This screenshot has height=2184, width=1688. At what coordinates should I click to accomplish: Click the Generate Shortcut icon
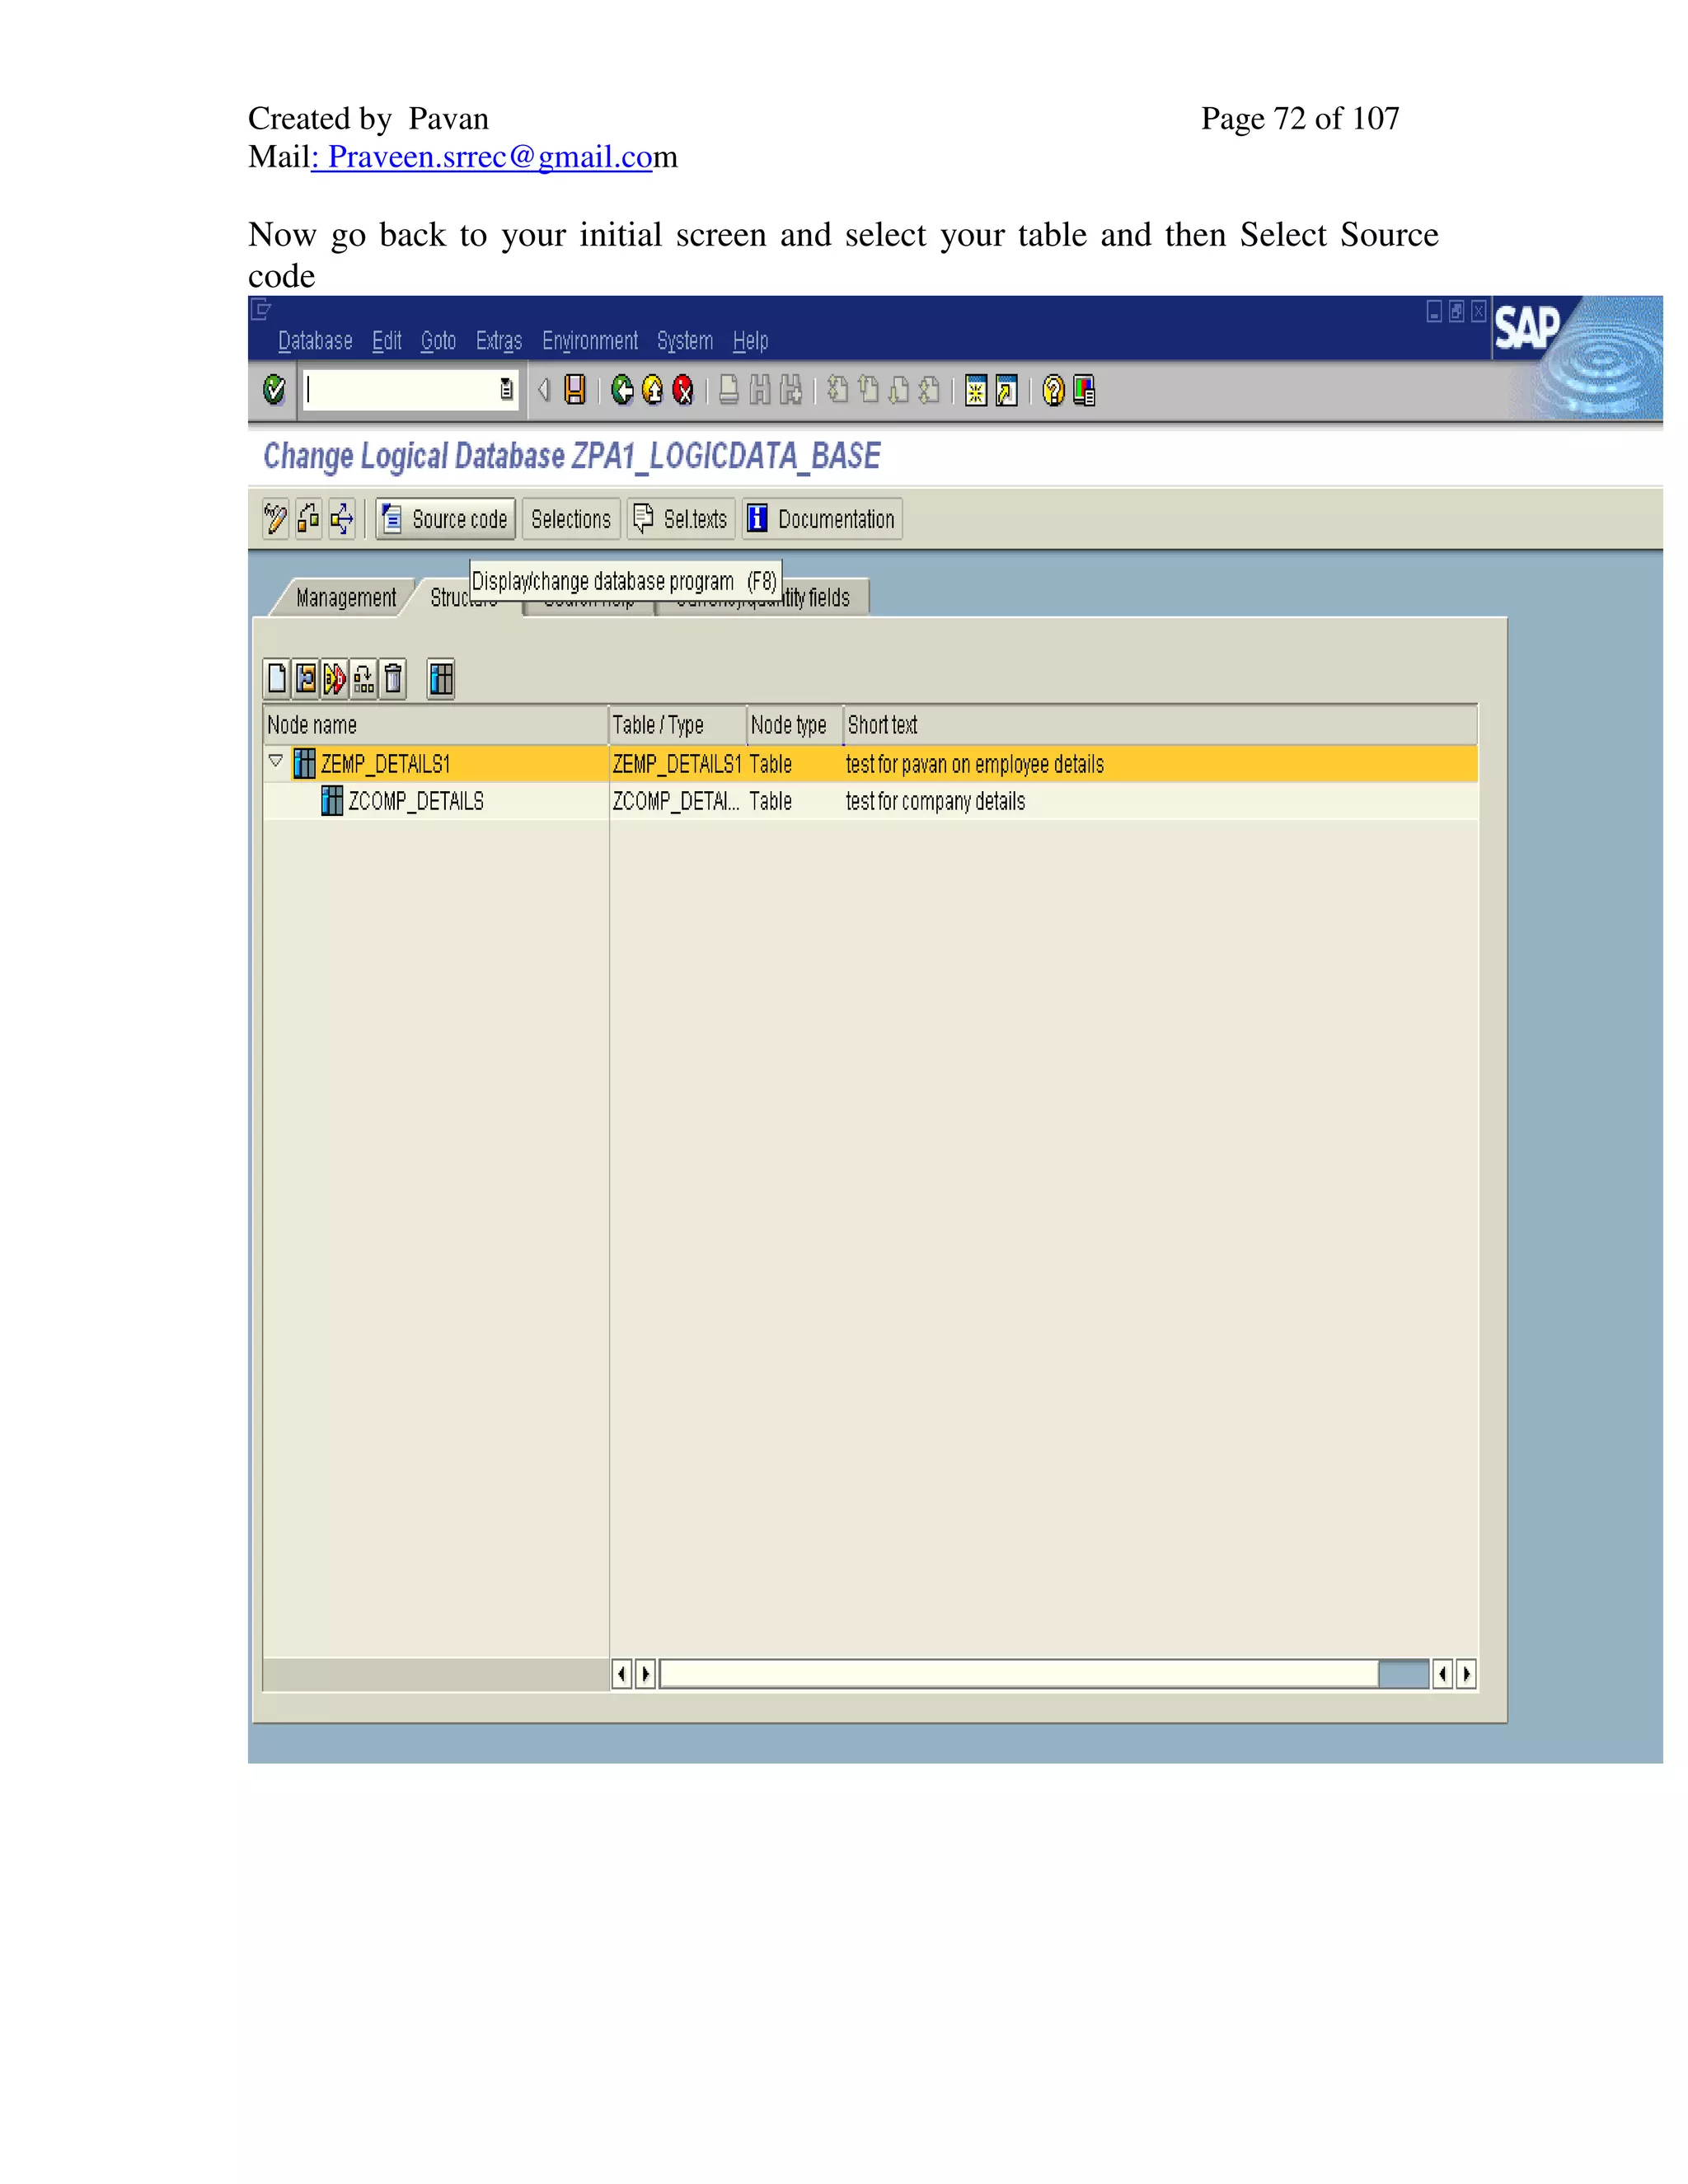pos(1007,390)
